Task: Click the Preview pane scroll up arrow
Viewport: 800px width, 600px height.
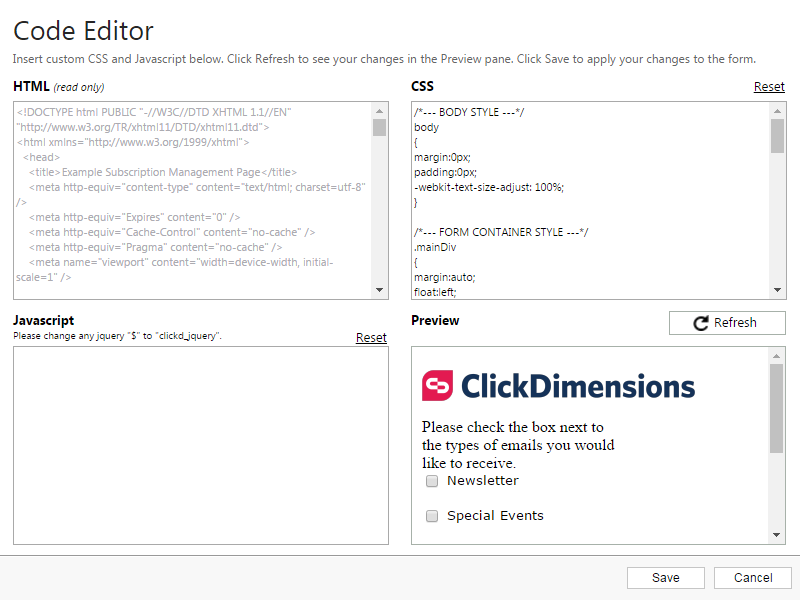Action: coord(777,356)
